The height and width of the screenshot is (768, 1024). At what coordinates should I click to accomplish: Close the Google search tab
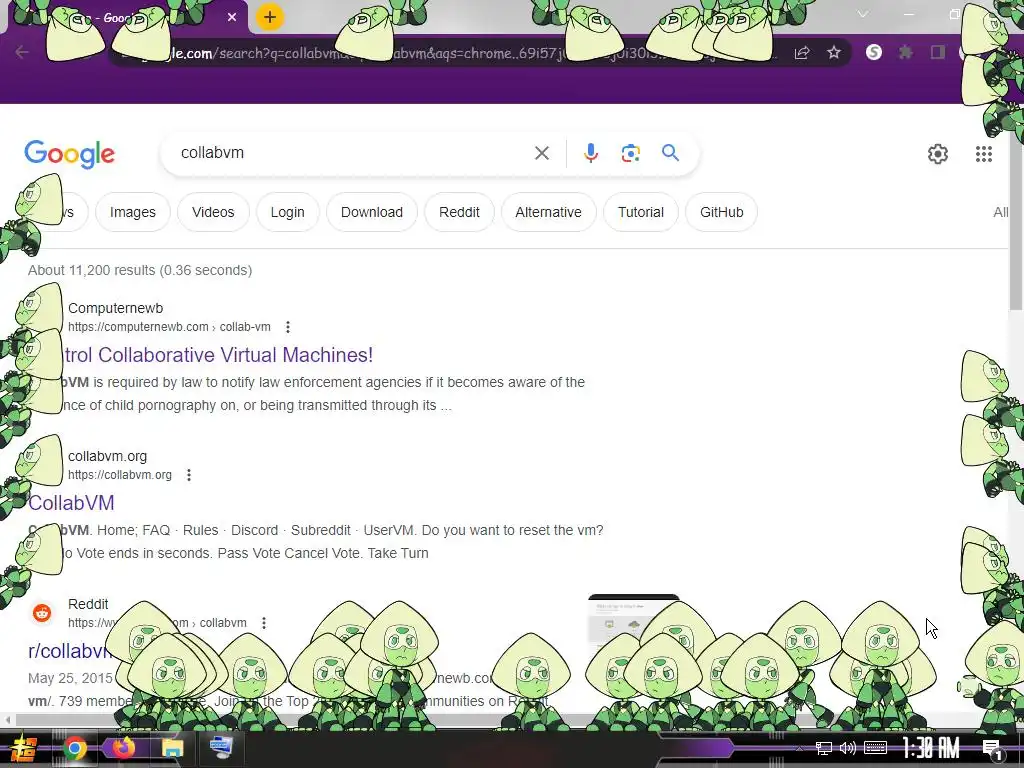(232, 17)
